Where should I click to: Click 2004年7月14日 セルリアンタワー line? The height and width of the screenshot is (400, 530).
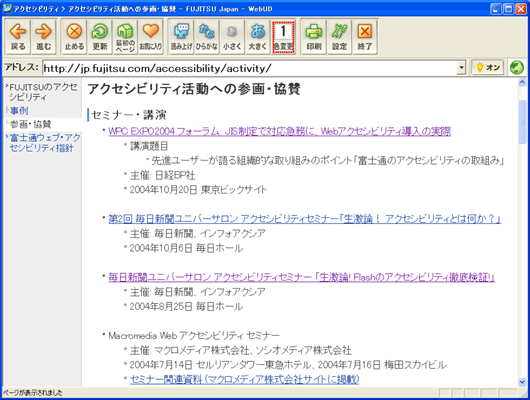click(288, 365)
